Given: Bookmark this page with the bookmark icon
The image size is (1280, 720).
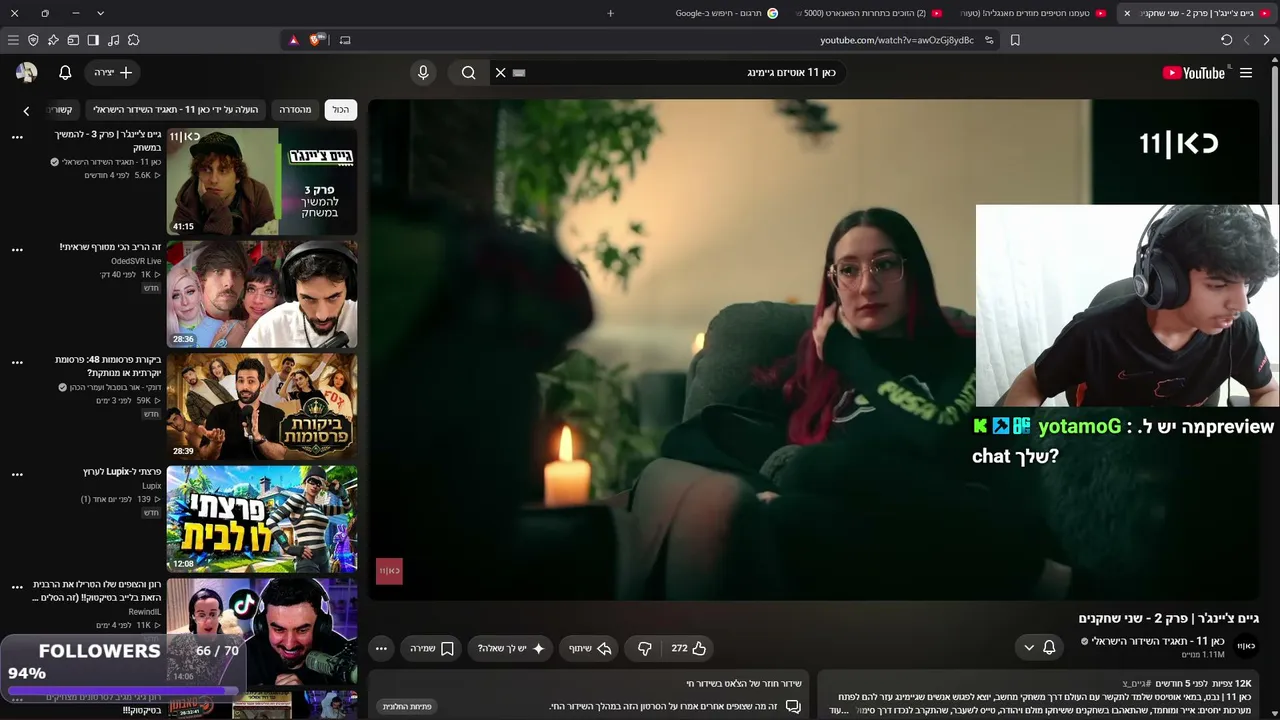Looking at the screenshot, I should pos(1015,40).
